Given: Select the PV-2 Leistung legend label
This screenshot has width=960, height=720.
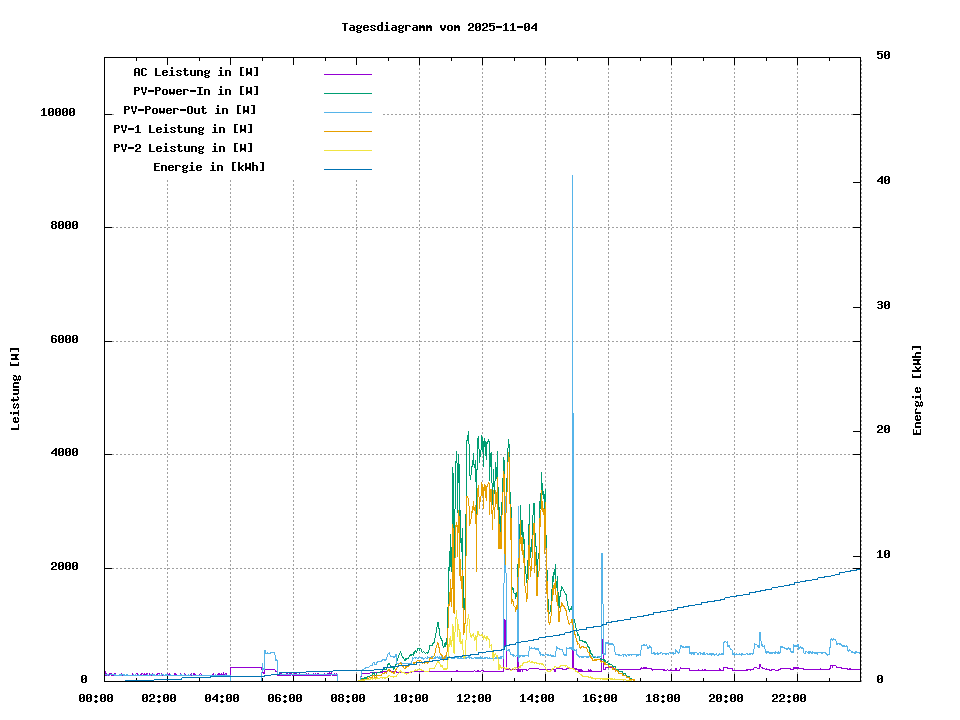Looking at the screenshot, I should tap(183, 148).
